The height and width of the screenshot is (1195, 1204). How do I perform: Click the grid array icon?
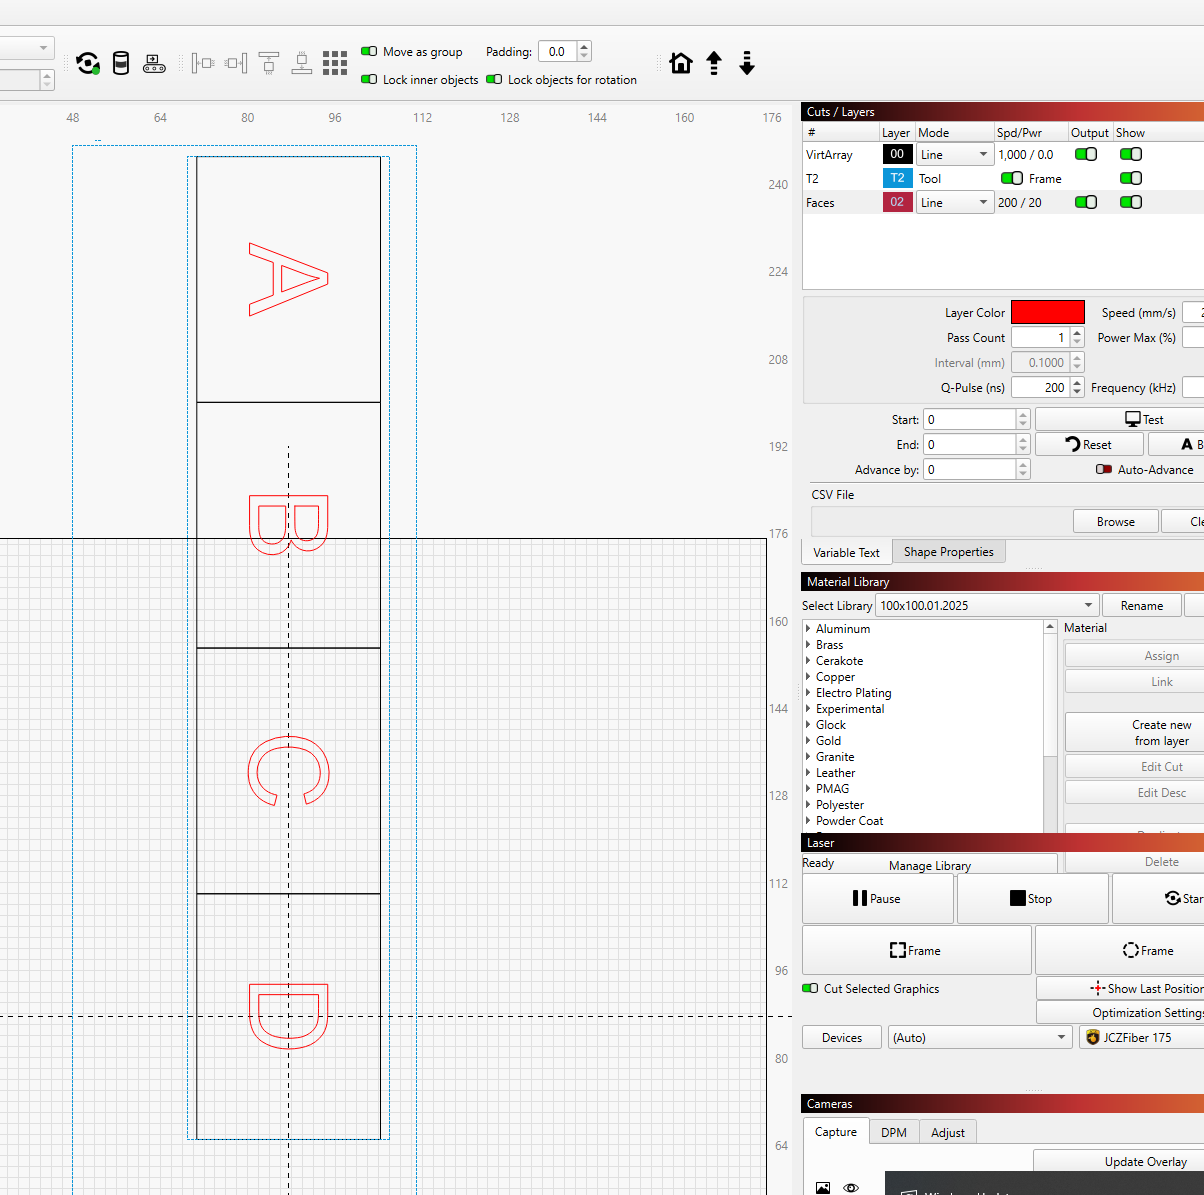(x=335, y=64)
